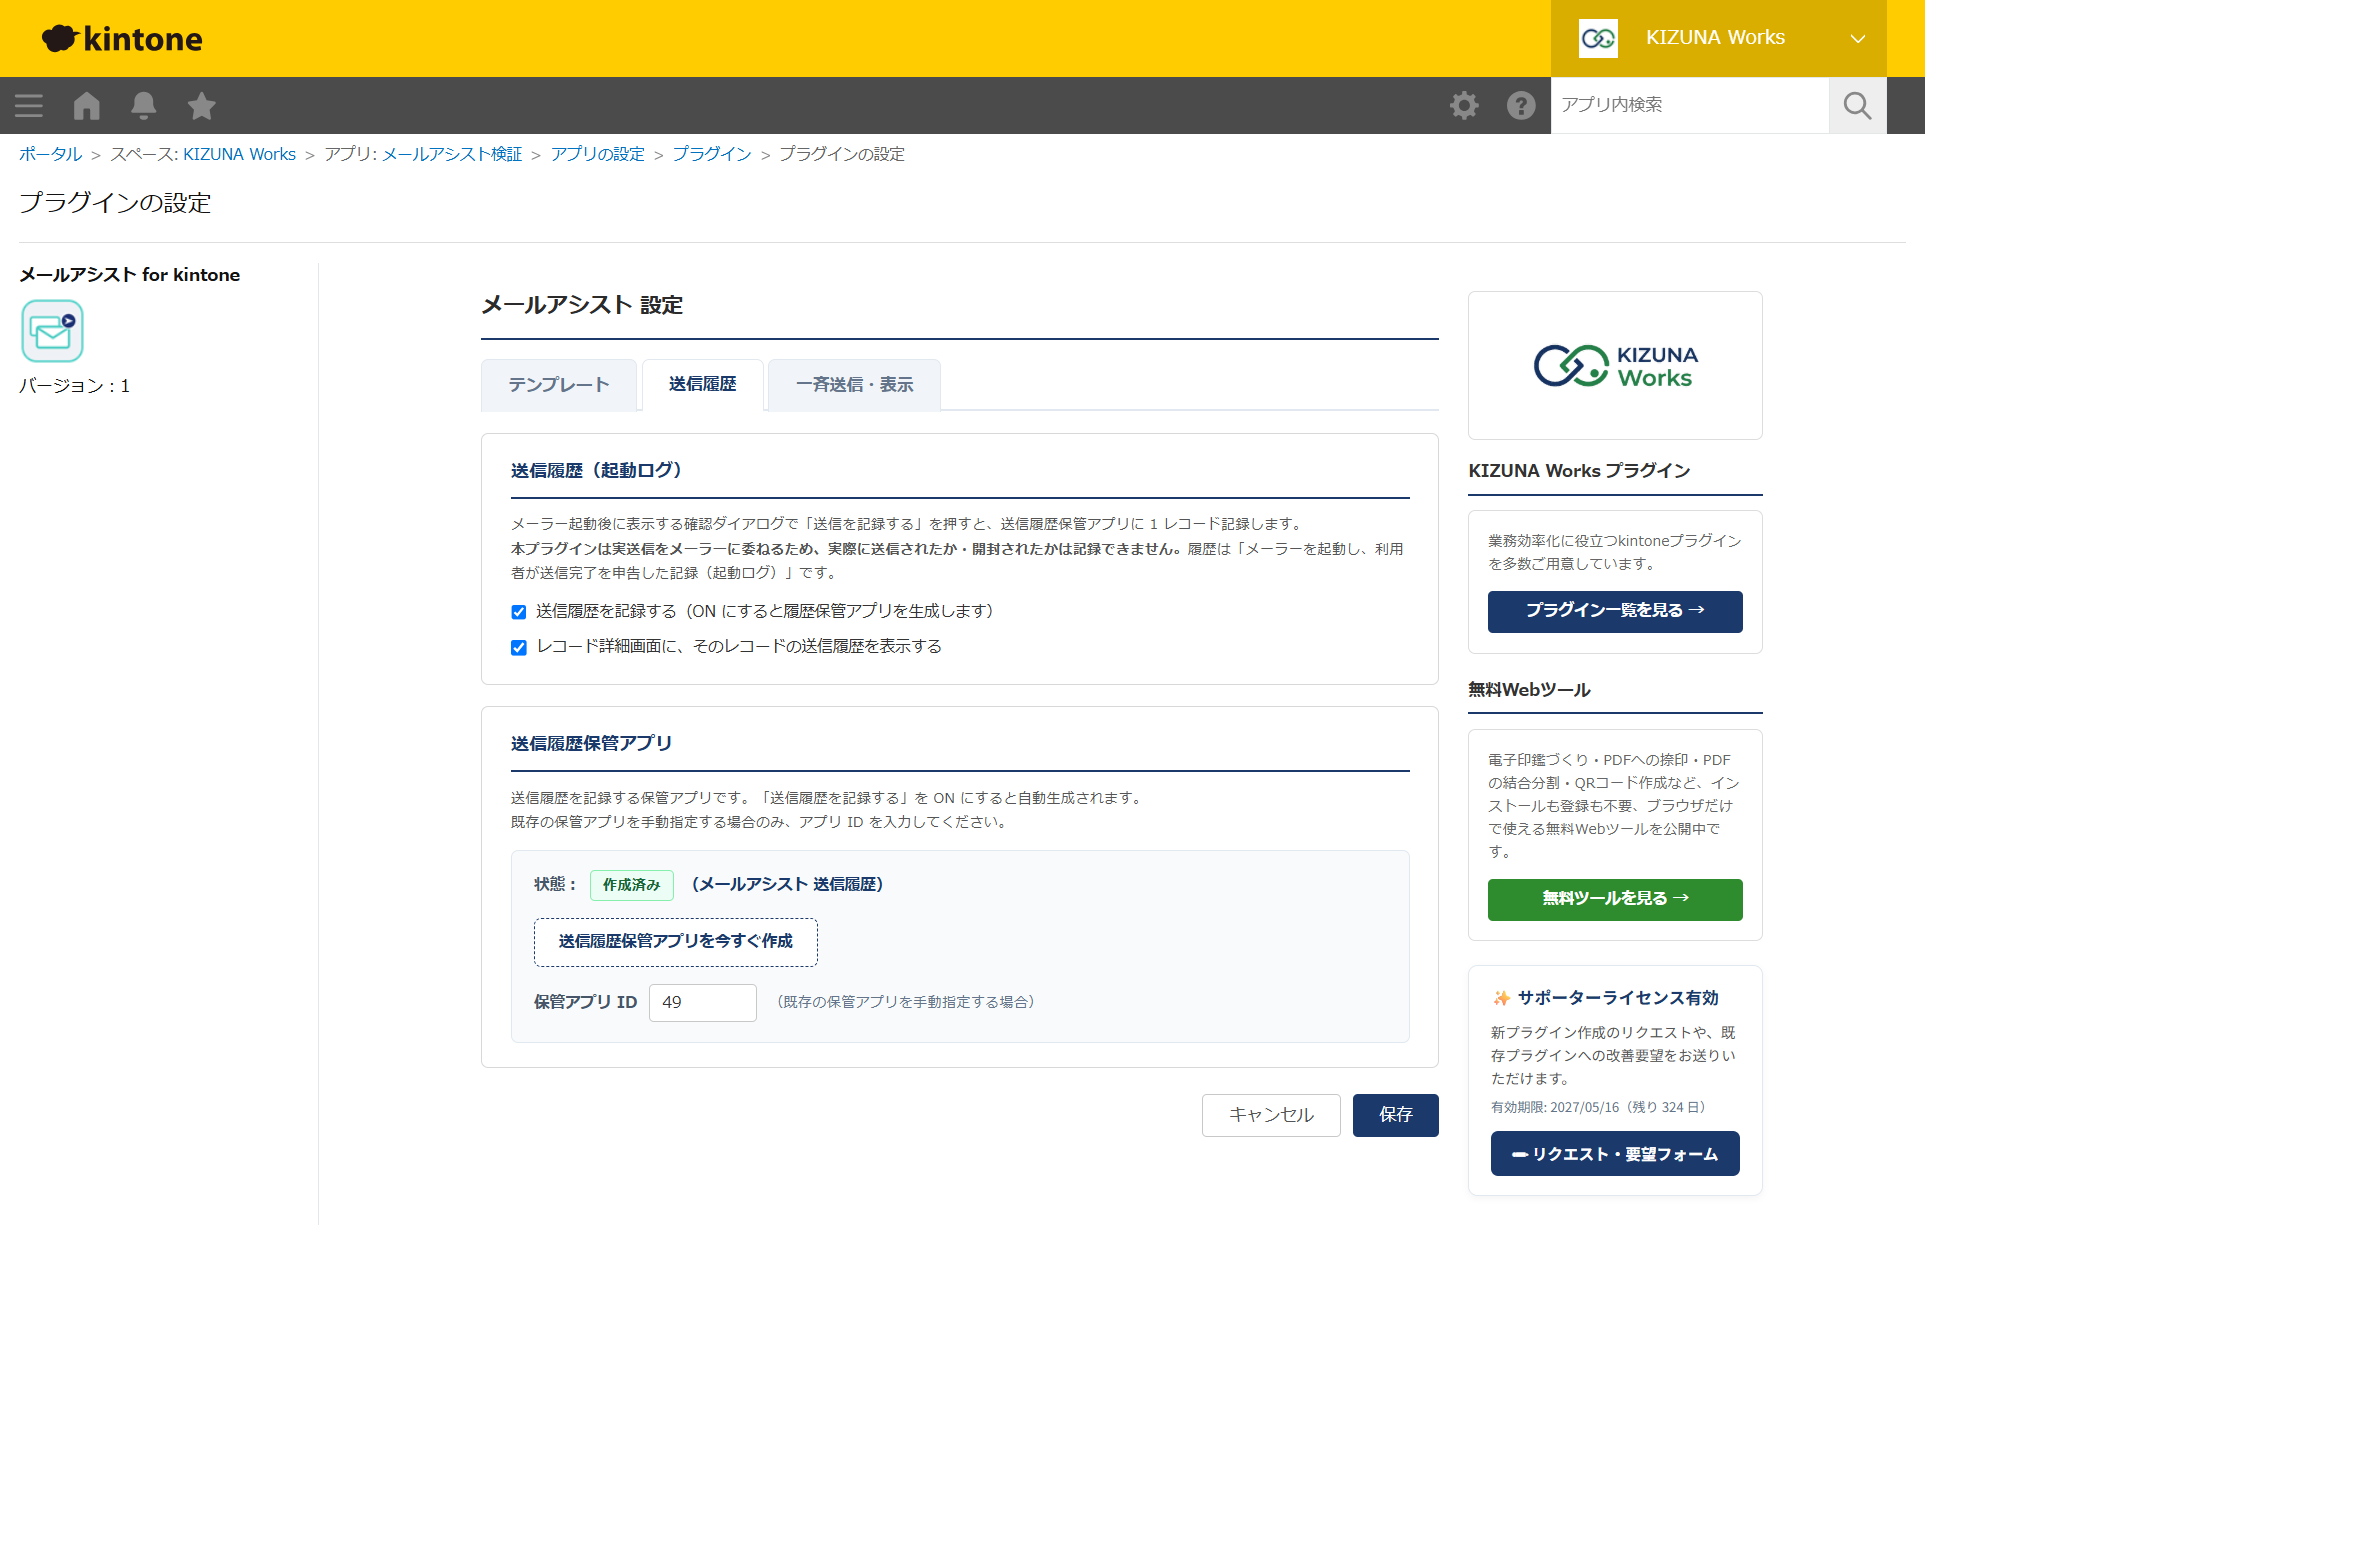The height and width of the screenshot is (1568, 2378).
Task: Focus the アプリ内検索 search field
Action: tap(1689, 105)
